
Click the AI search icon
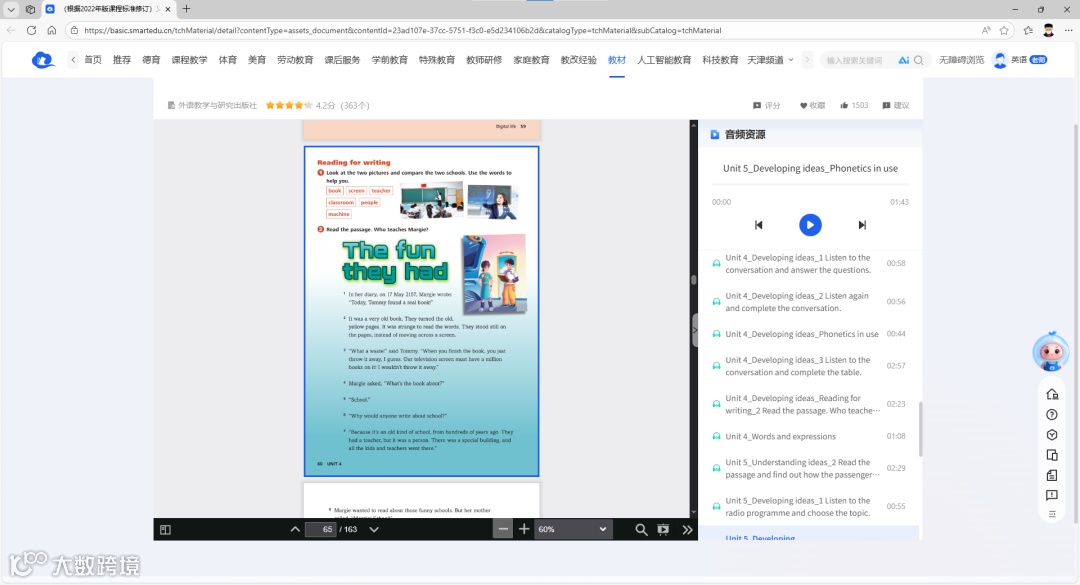904,61
